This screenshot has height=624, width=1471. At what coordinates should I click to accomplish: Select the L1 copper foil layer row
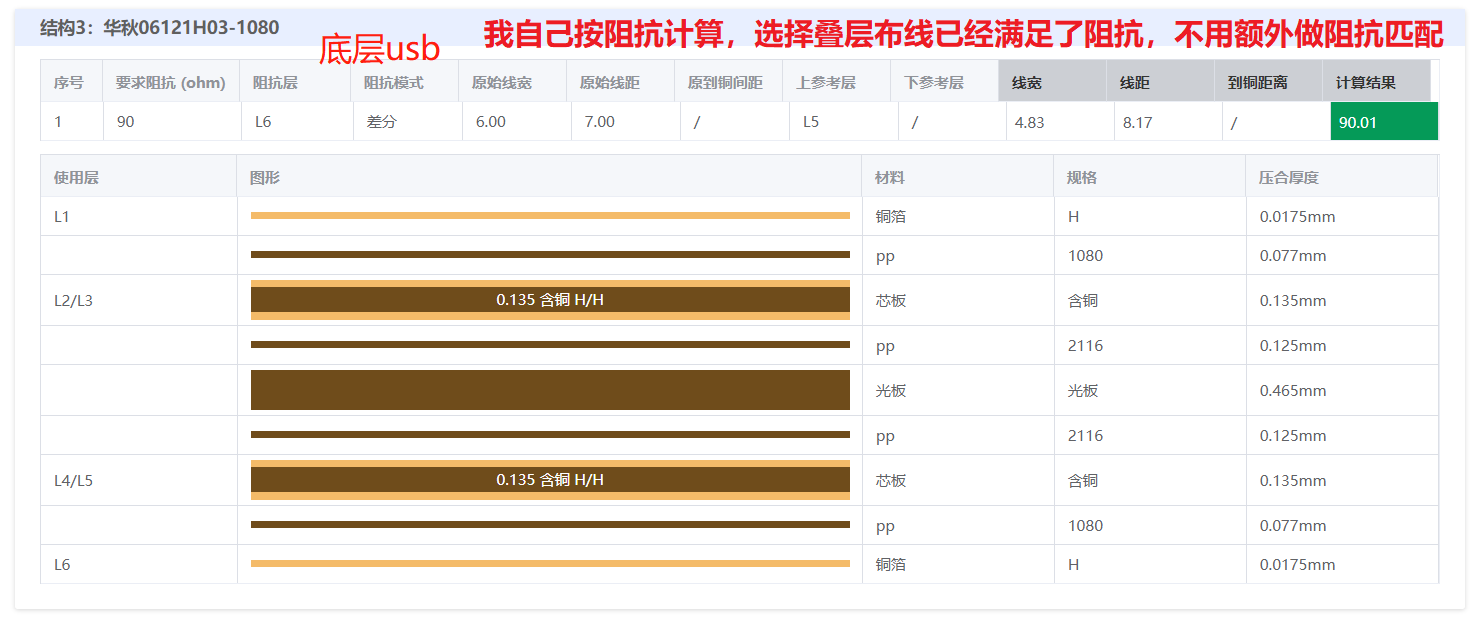(60, 216)
